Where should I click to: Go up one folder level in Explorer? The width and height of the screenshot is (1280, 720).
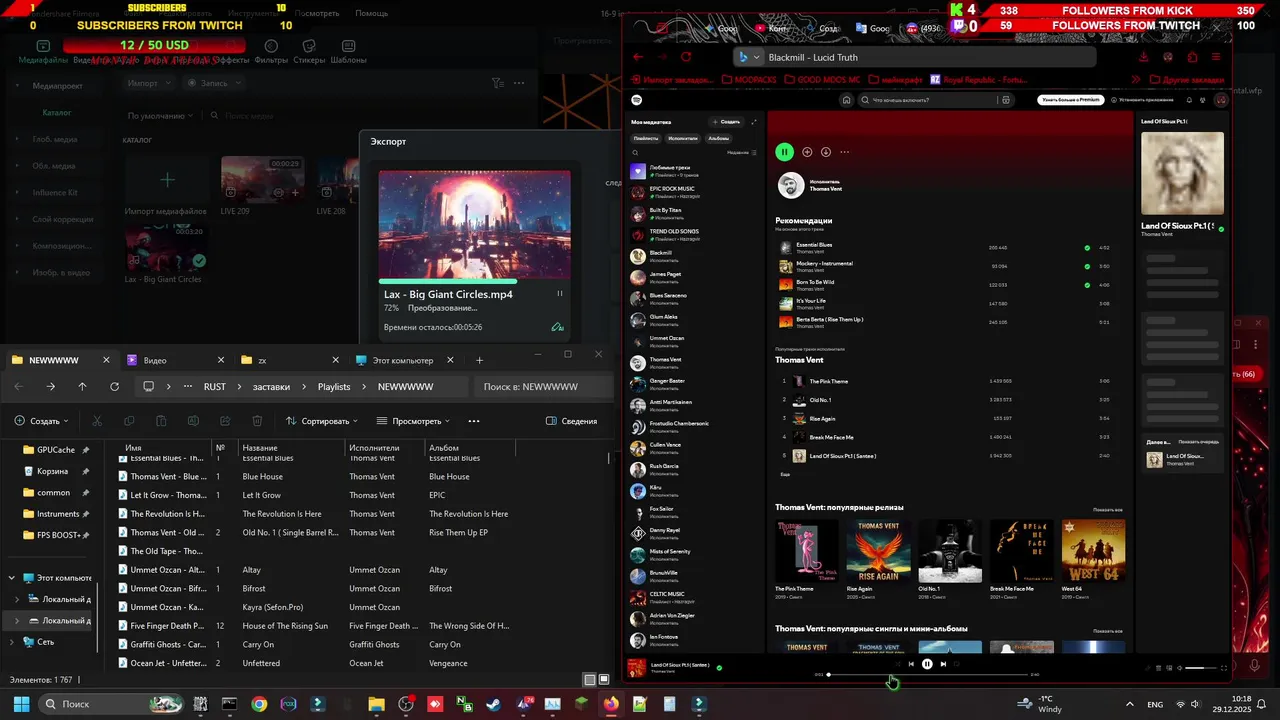pyautogui.click(x=82, y=386)
